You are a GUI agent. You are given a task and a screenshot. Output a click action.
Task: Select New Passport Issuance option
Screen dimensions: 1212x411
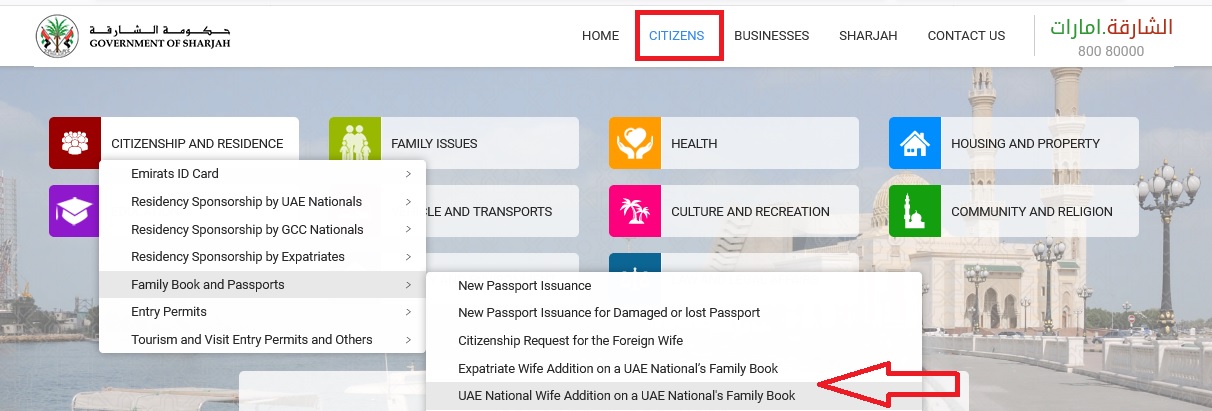[x=524, y=286]
